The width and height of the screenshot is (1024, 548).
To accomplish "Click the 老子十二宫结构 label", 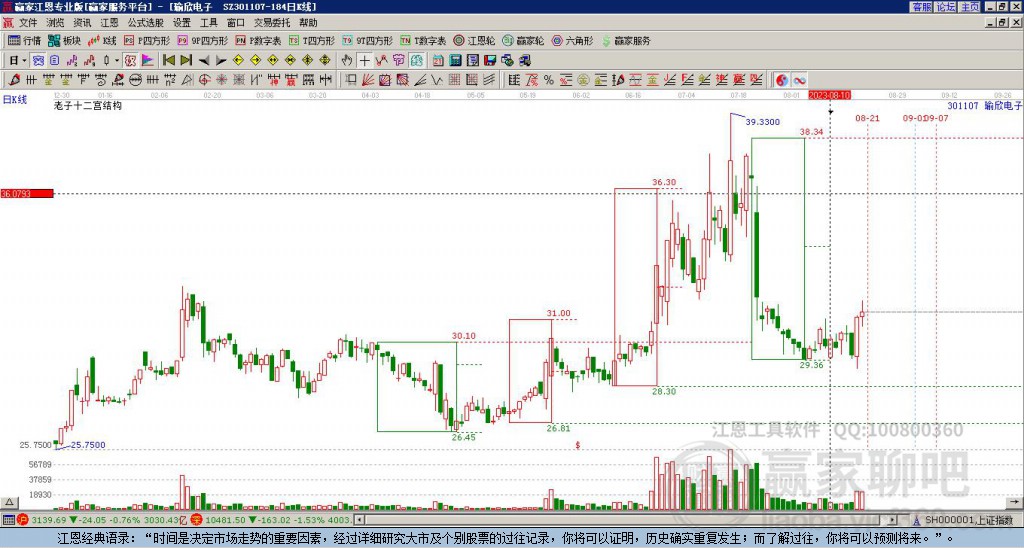I will (88, 105).
